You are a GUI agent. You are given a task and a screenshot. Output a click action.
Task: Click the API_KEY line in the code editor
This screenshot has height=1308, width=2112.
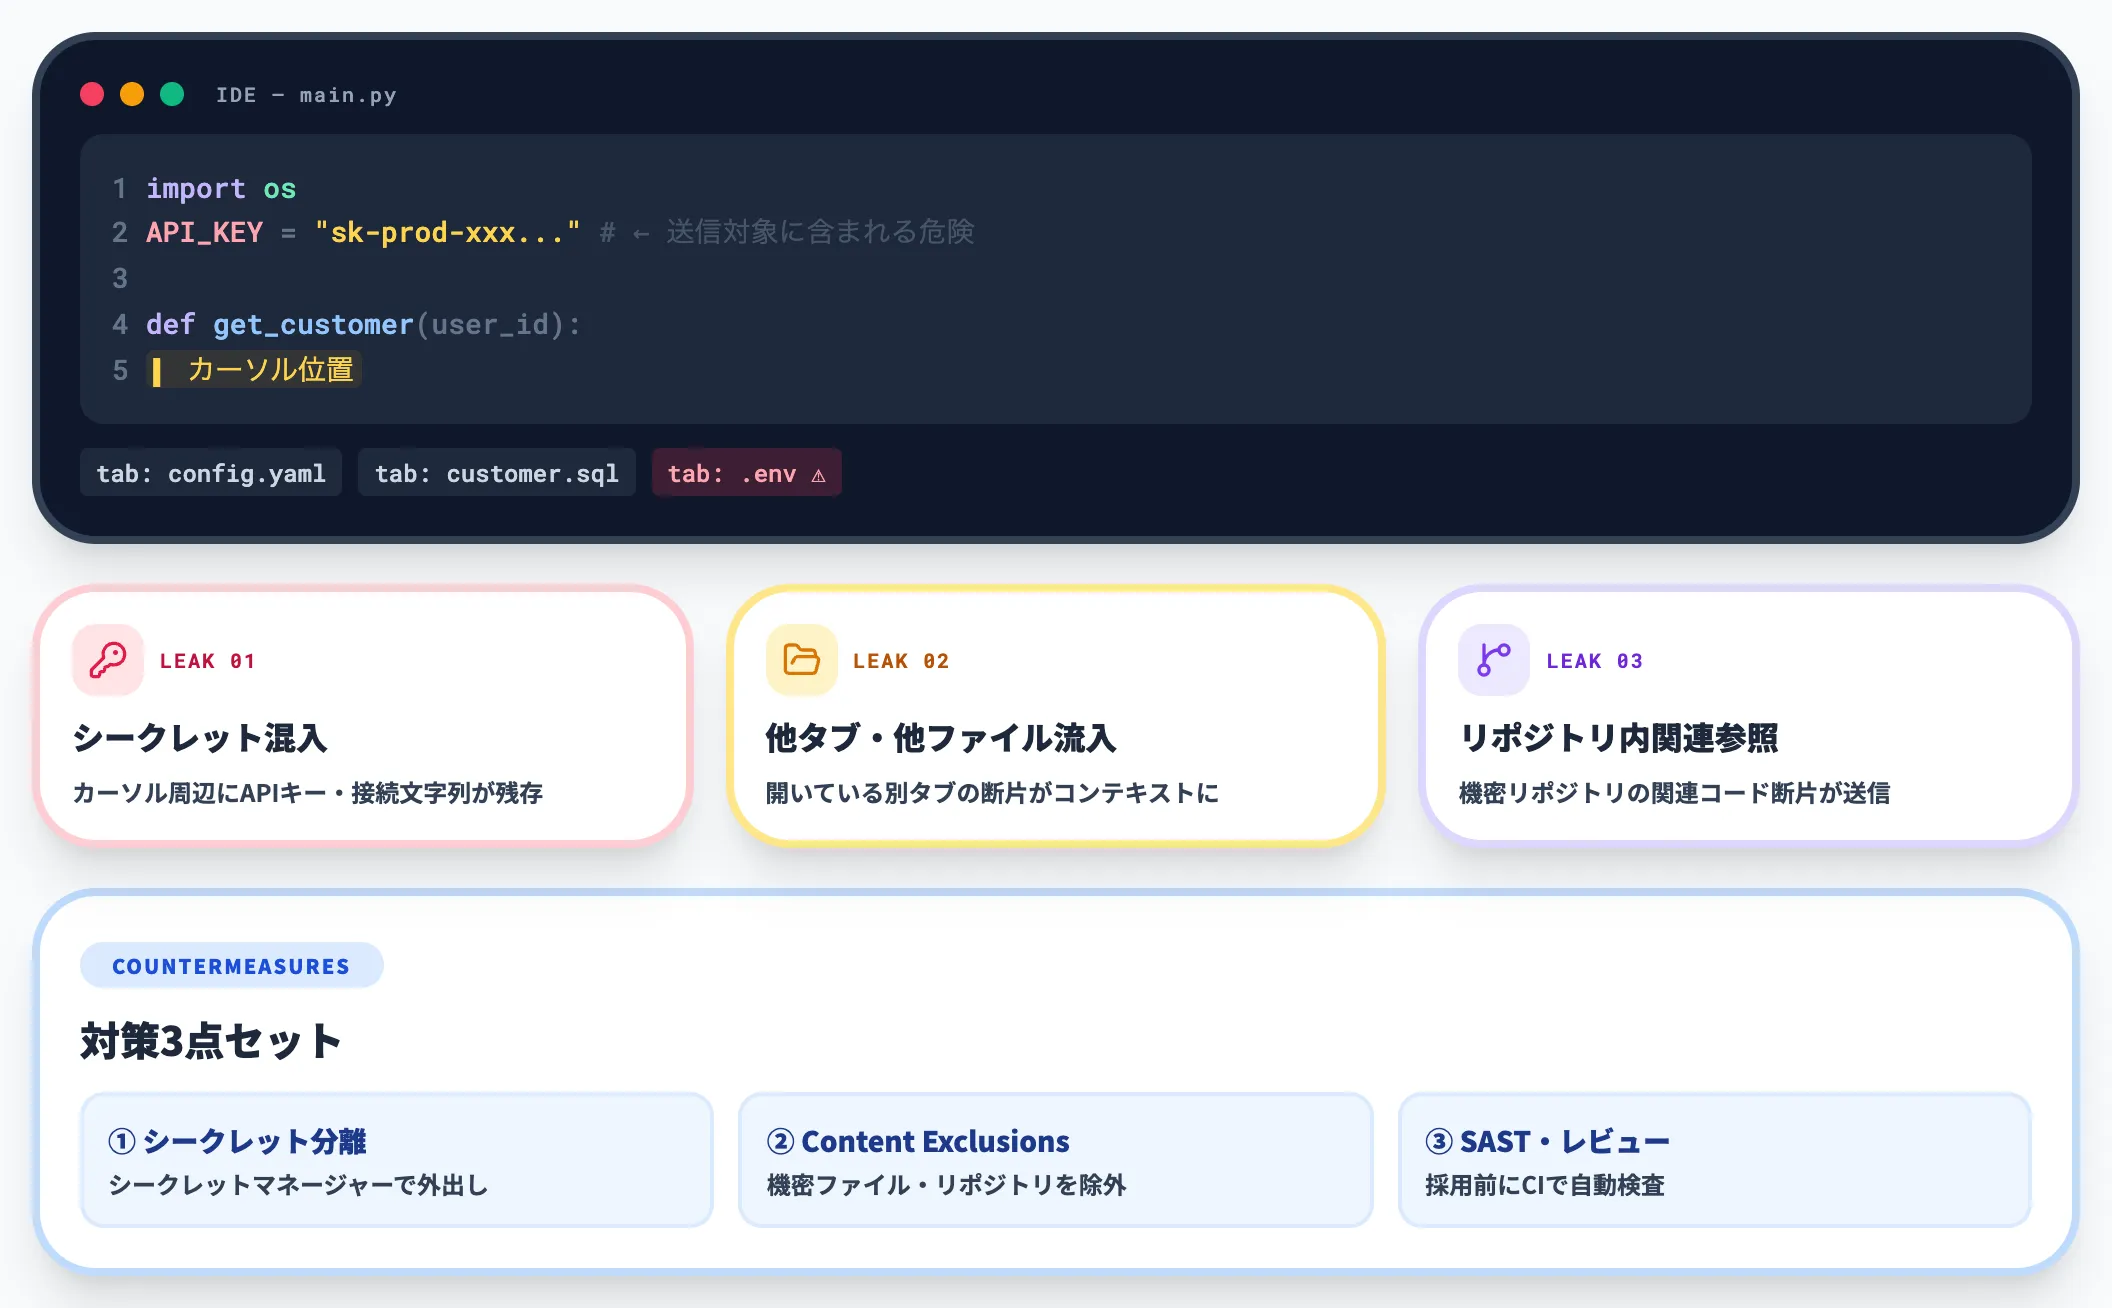[x=360, y=232]
